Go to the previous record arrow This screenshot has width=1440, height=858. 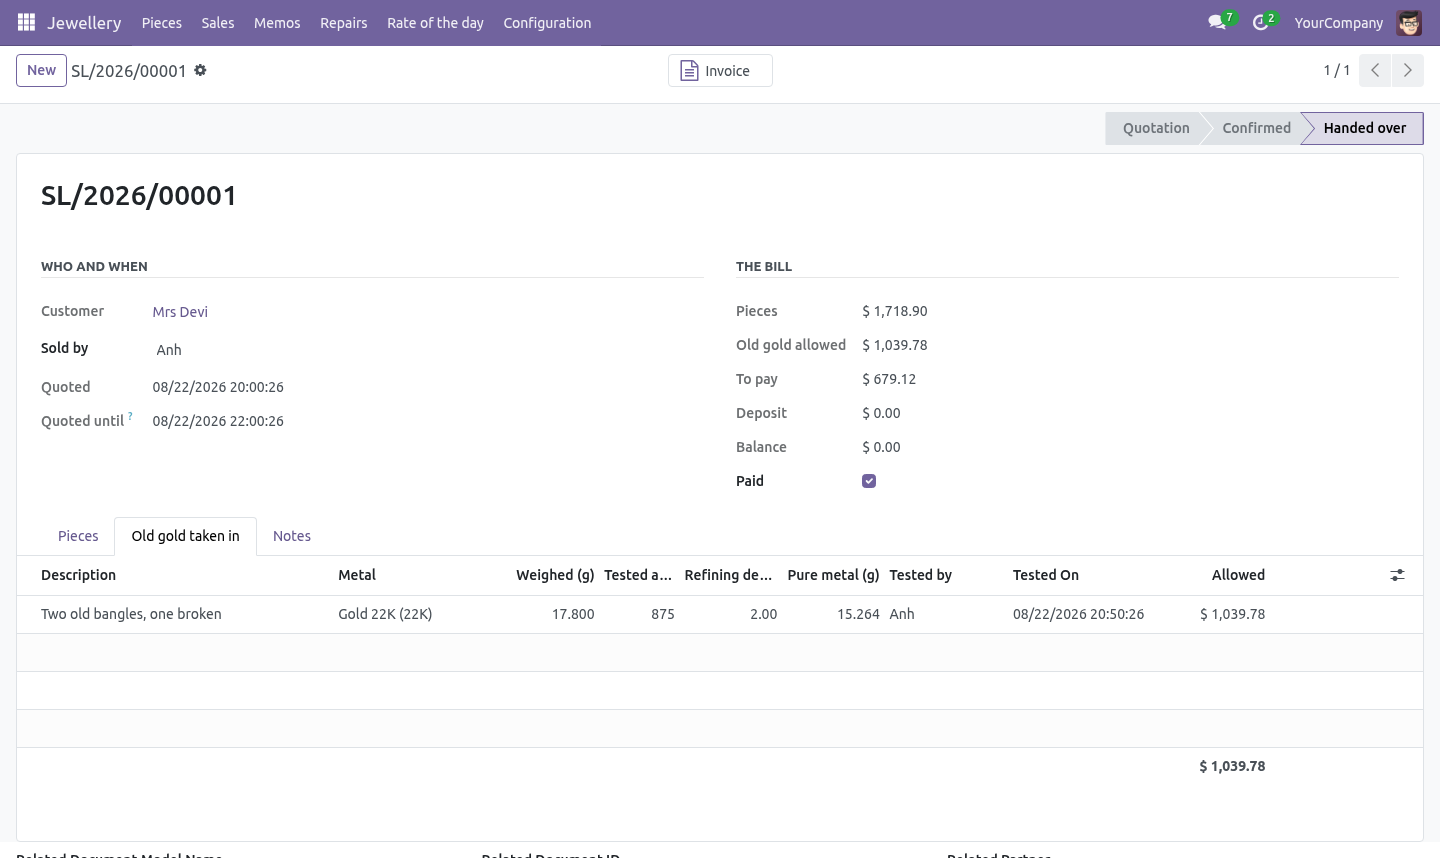pyautogui.click(x=1375, y=70)
